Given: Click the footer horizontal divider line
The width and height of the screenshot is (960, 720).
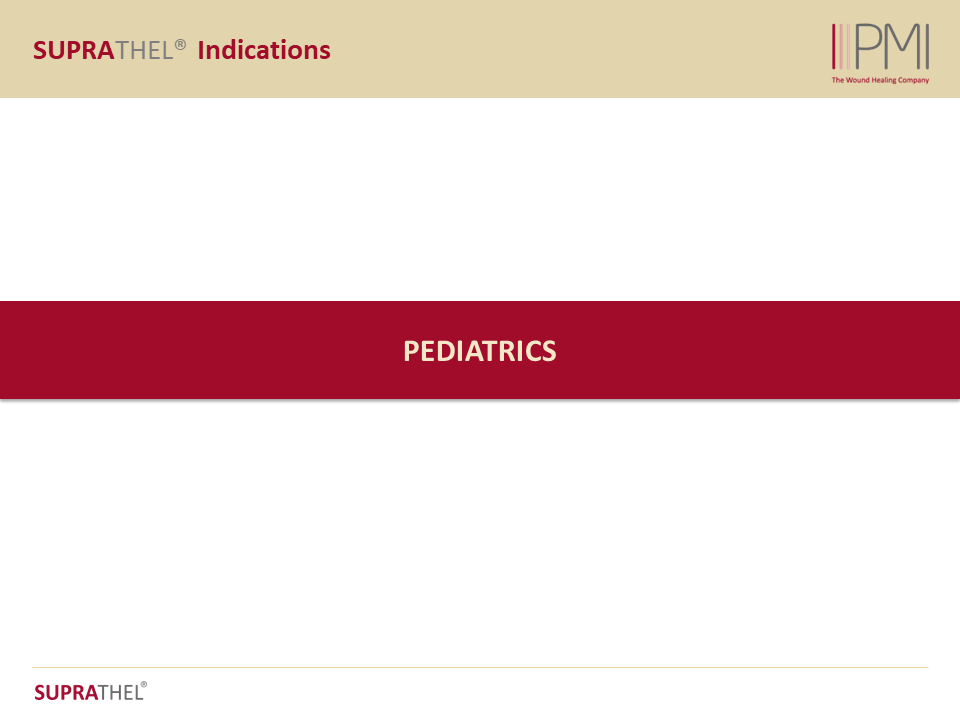Looking at the screenshot, I should (x=480, y=667).
